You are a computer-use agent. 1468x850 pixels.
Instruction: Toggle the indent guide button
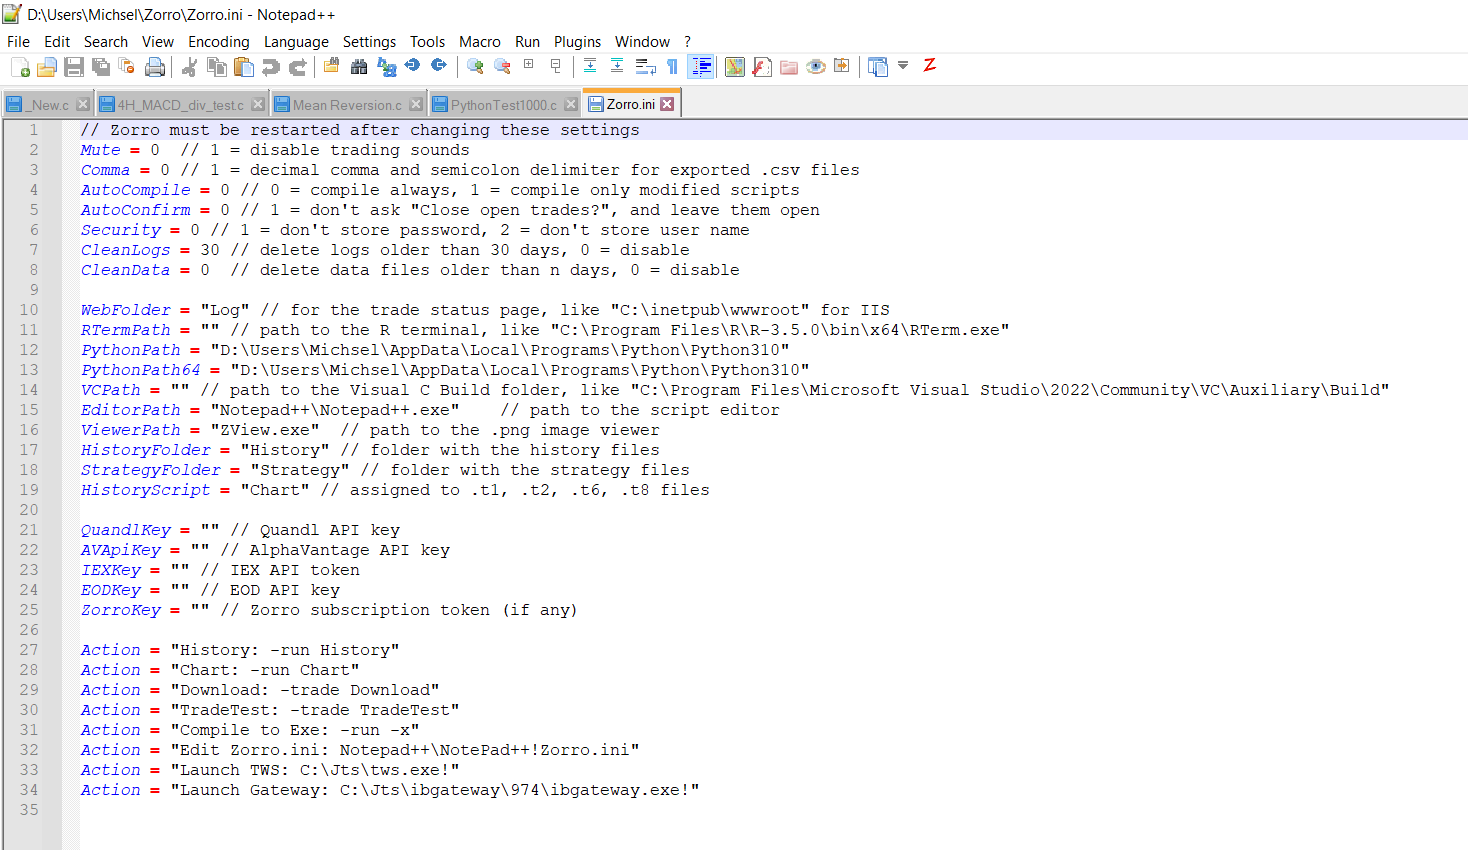point(702,67)
